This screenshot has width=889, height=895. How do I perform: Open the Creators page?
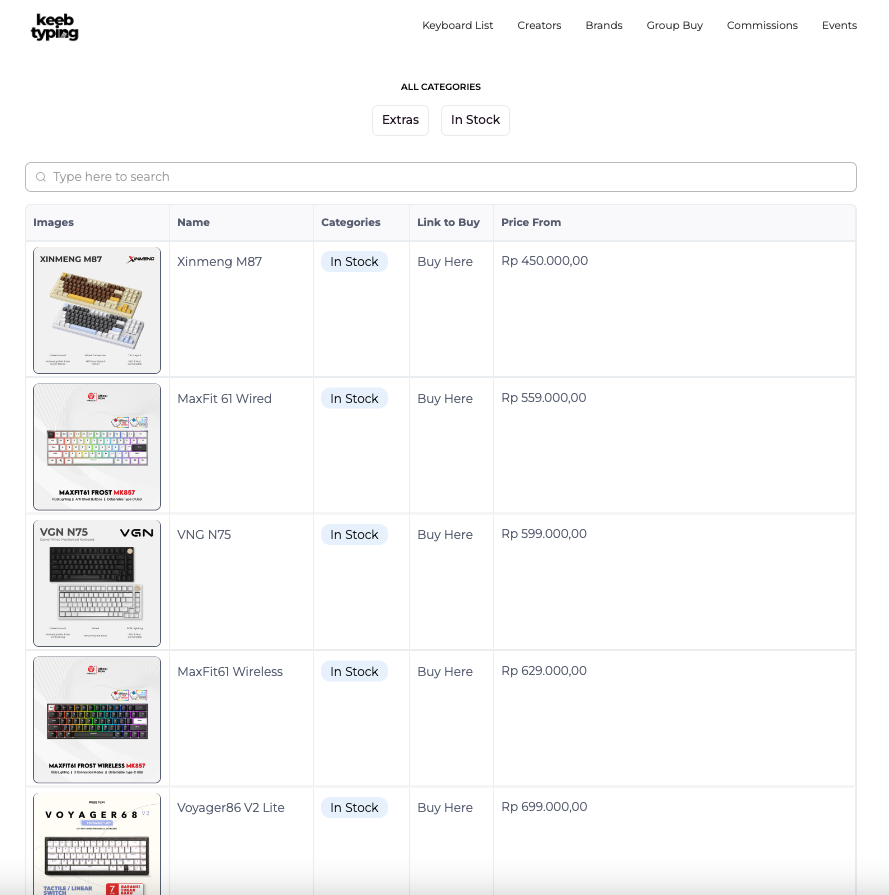539,25
